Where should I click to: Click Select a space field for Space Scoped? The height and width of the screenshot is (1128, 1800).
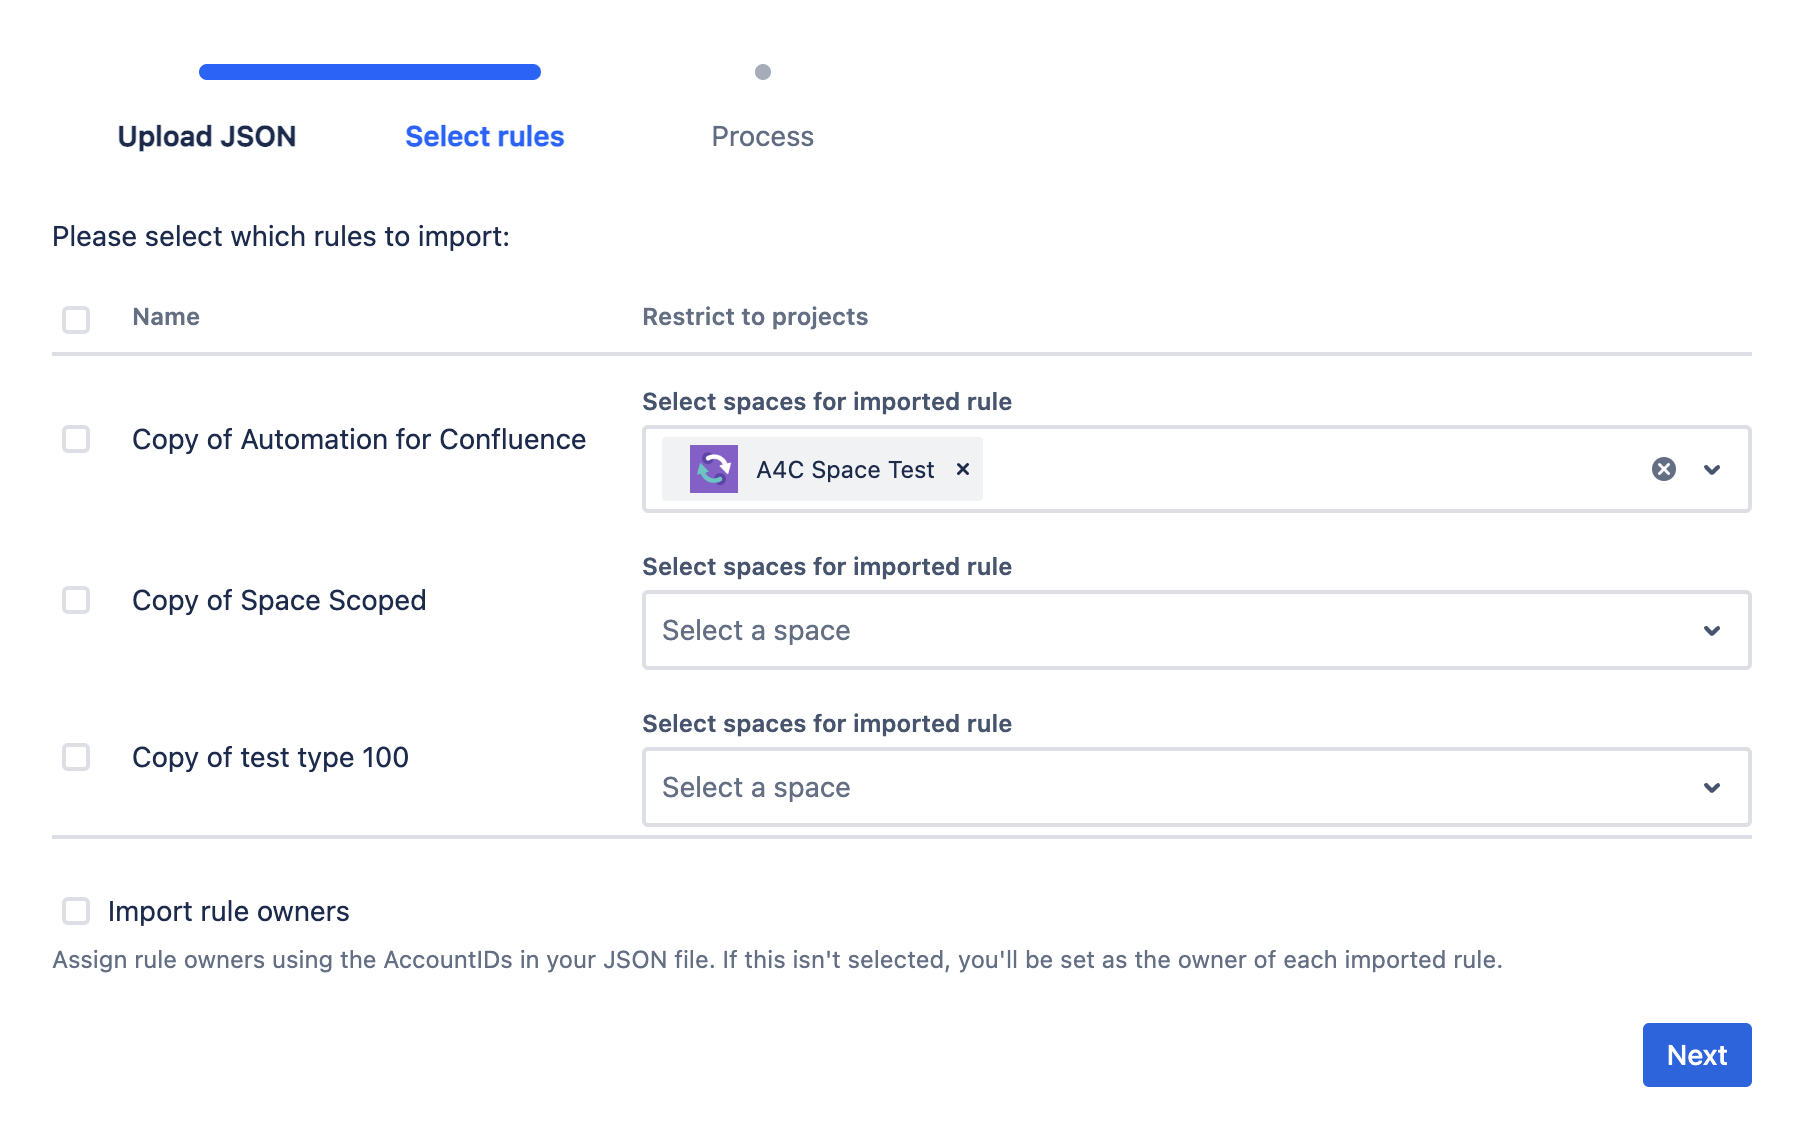[x=1196, y=630]
